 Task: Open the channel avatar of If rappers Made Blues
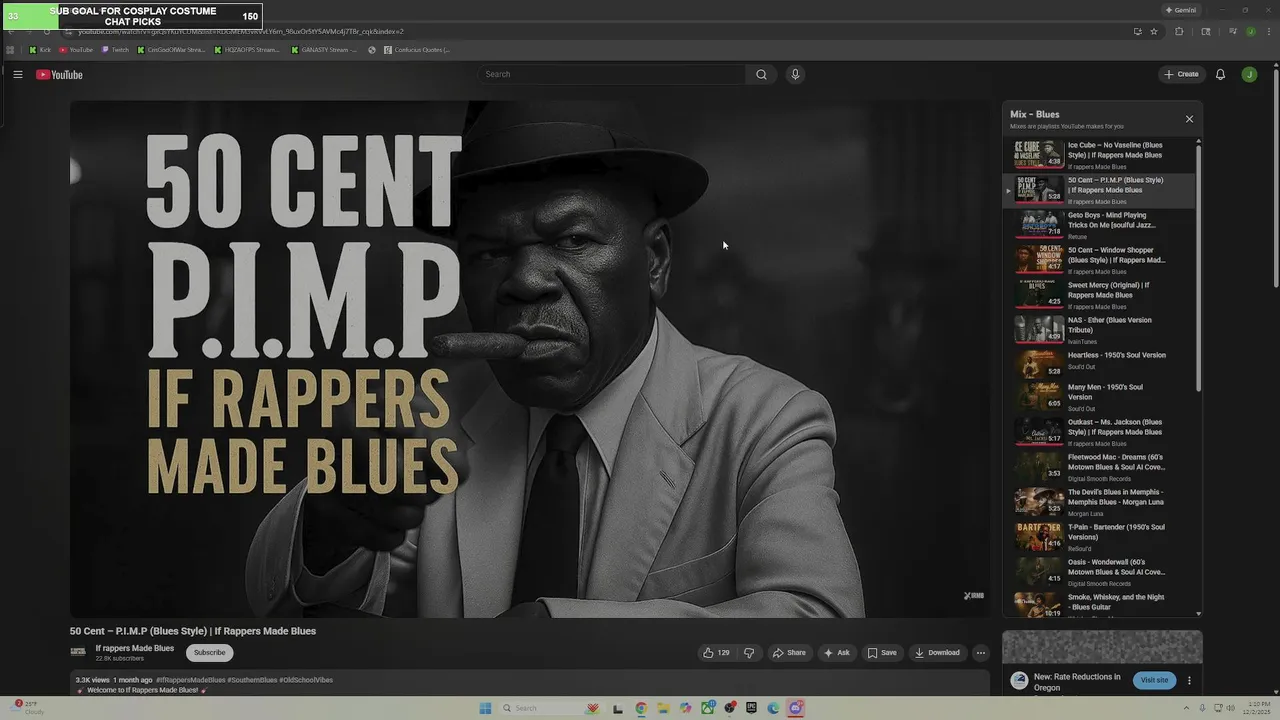pyautogui.click(x=78, y=652)
